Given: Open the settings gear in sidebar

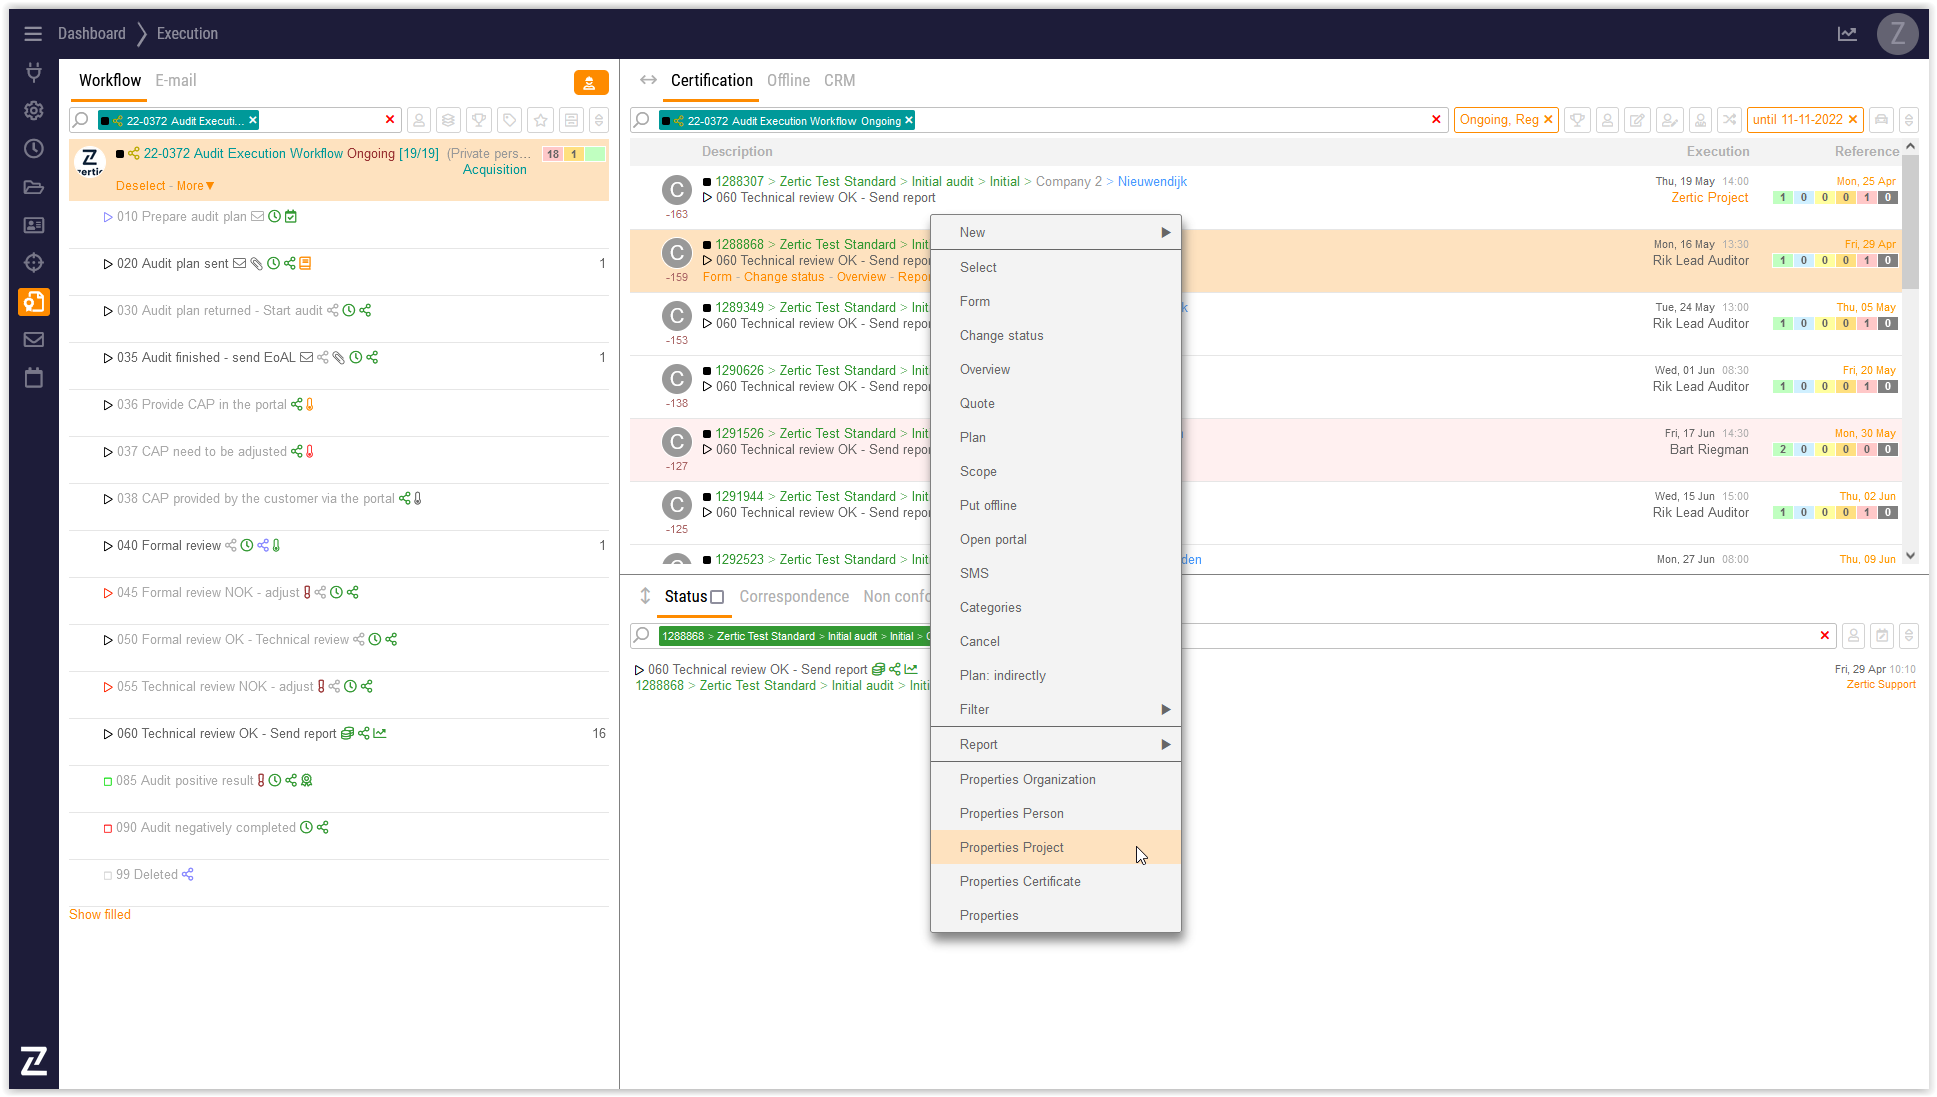Looking at the screenshot, I should pos(34,110).
